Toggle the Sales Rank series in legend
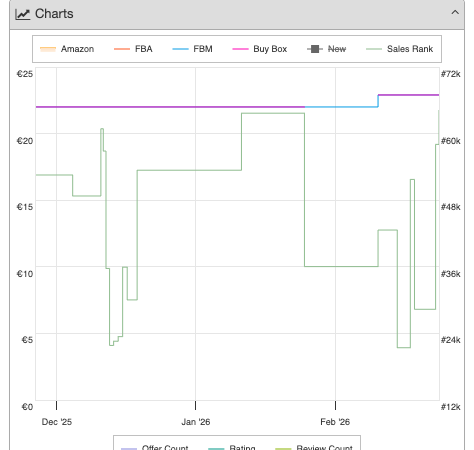 [400, 49]
